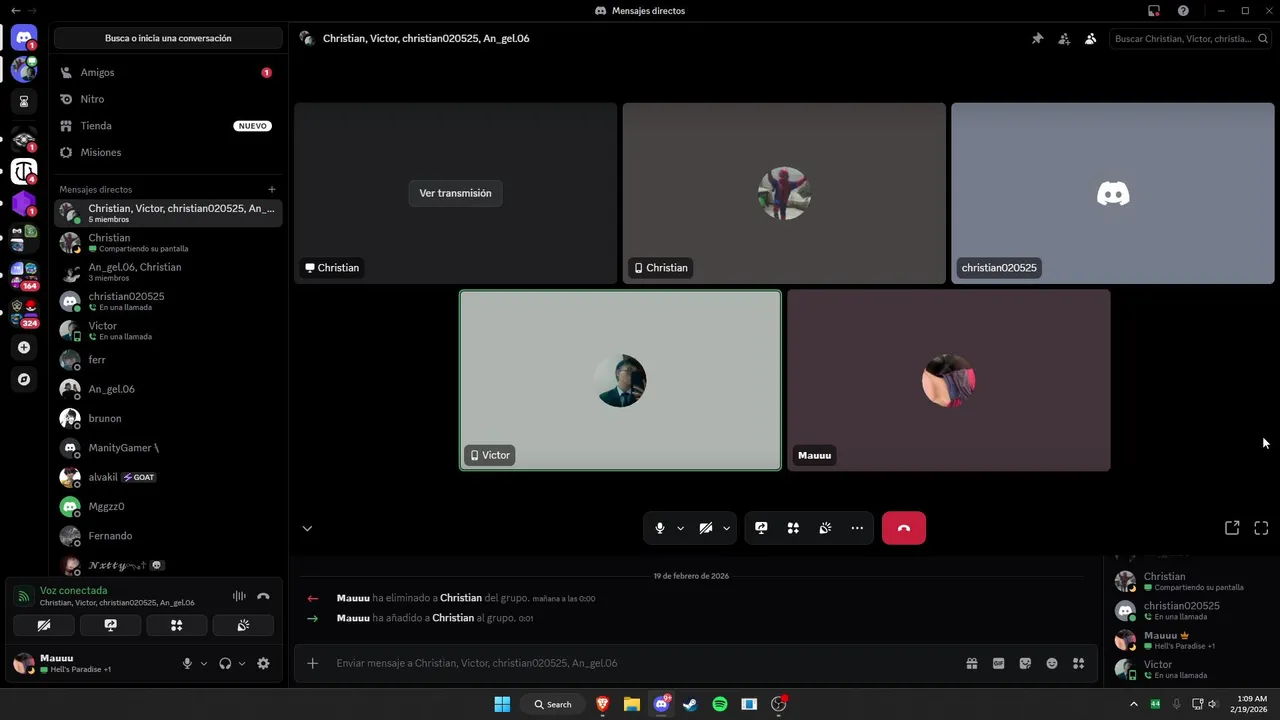1280x720 pixels.
Task: Create new DM with plus icon
Action: point(272,189)
